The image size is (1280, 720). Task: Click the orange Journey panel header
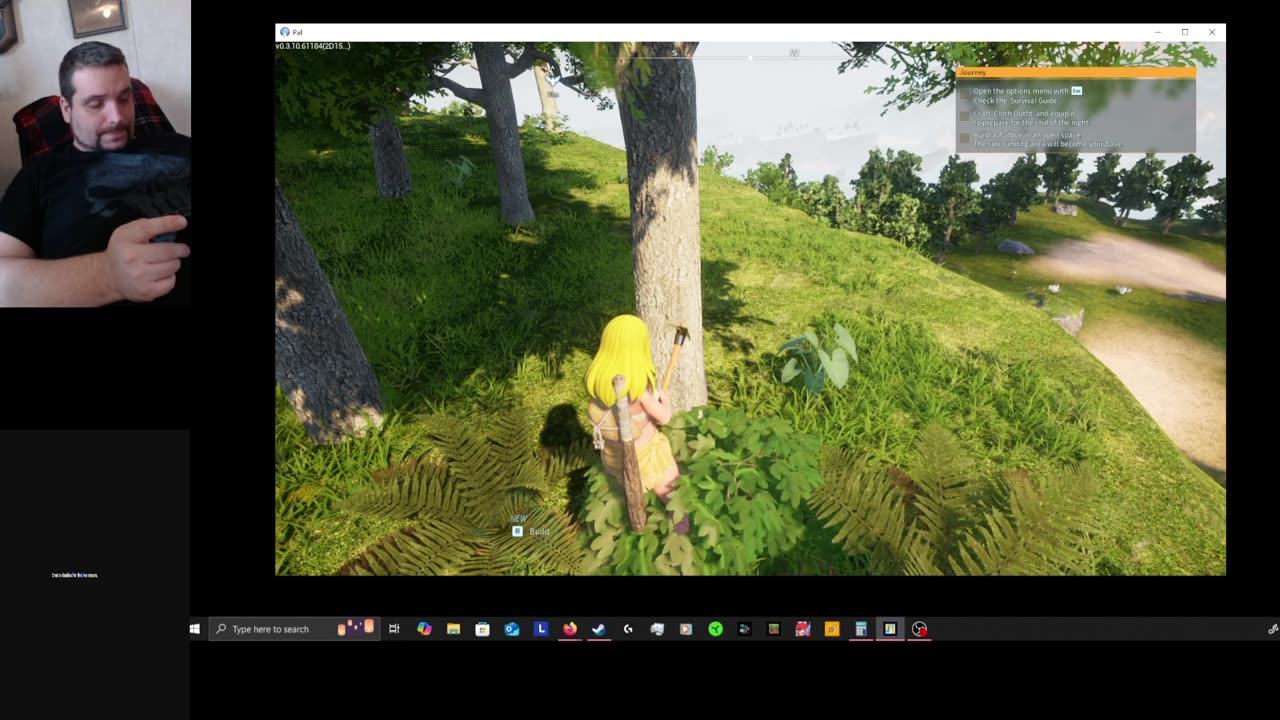click(x=1075, y=72)
